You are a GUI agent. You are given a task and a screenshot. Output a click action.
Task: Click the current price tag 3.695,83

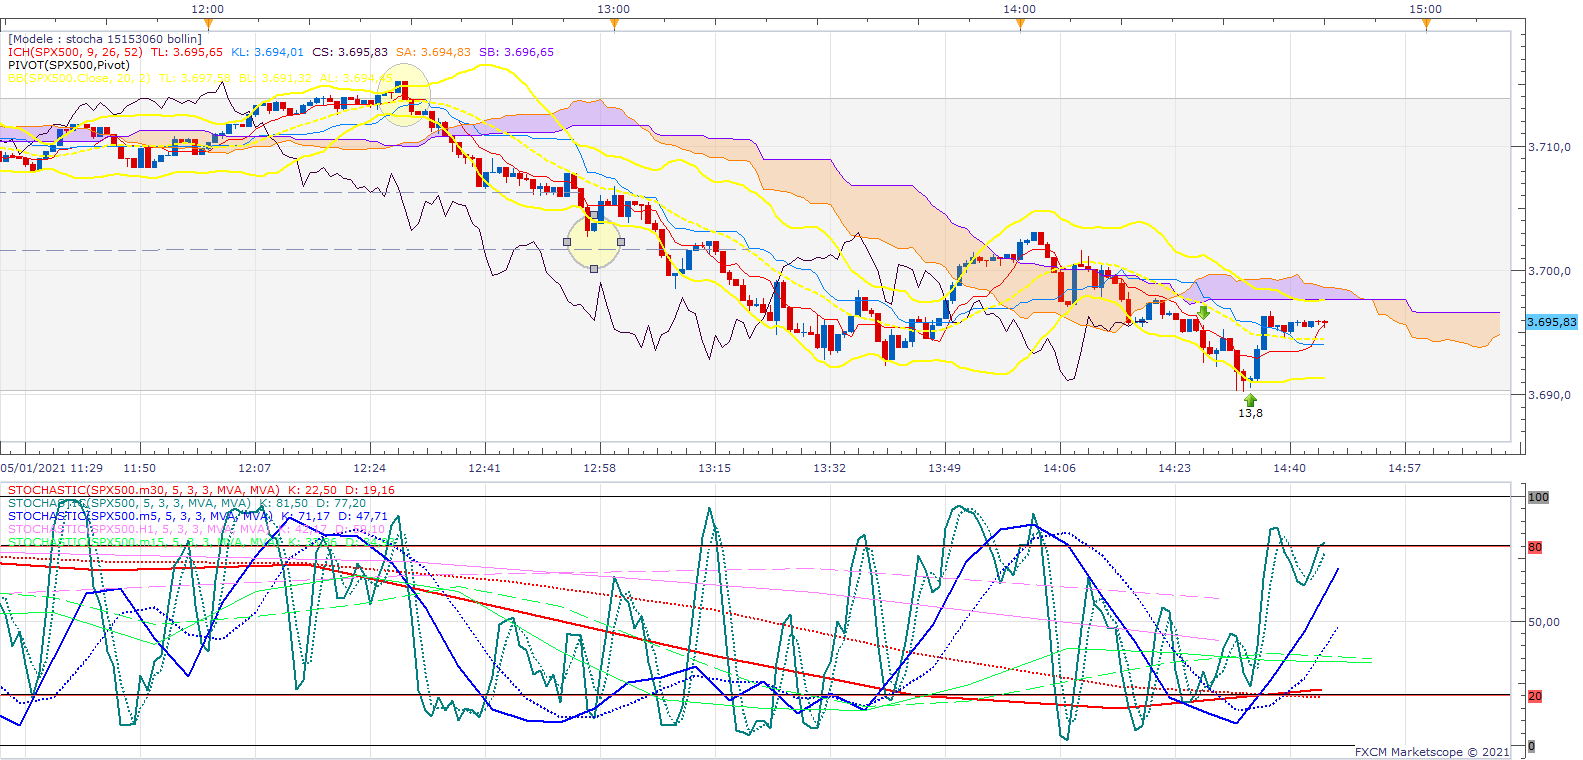[1552, 322]
